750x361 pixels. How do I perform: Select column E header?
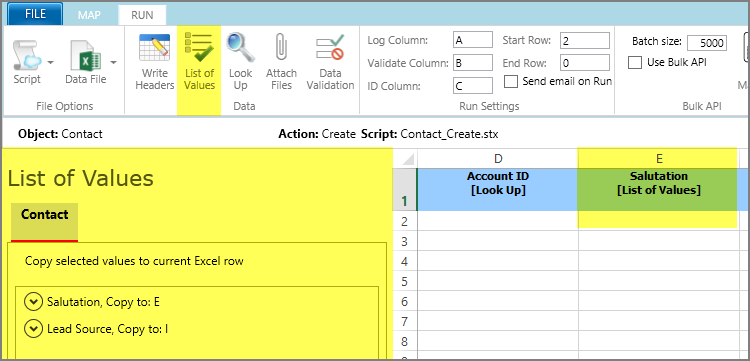(658, 158)
